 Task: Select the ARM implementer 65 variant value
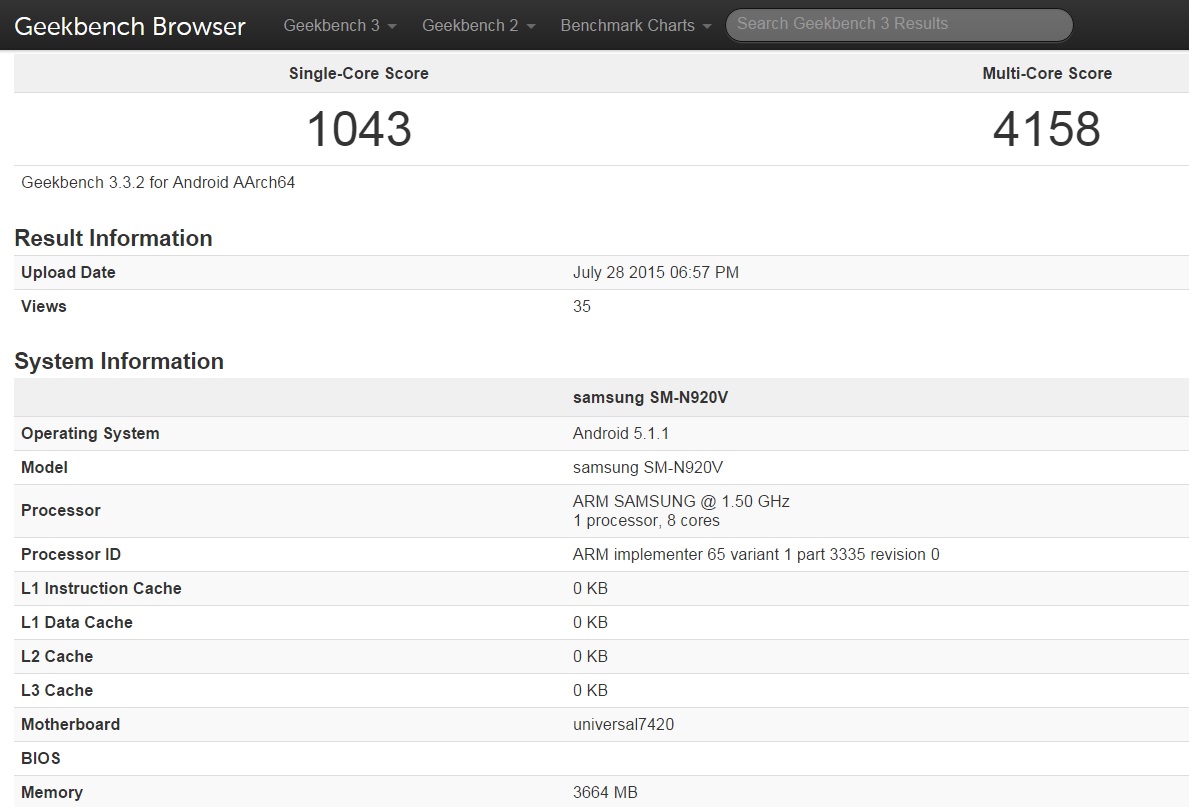pos(756,554)
